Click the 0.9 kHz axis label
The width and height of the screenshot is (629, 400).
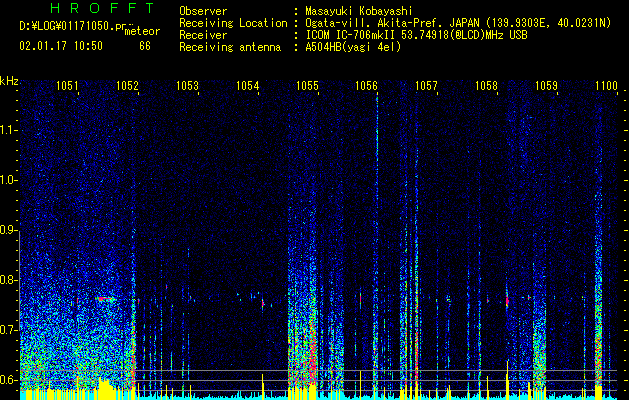tap(9, 230)
